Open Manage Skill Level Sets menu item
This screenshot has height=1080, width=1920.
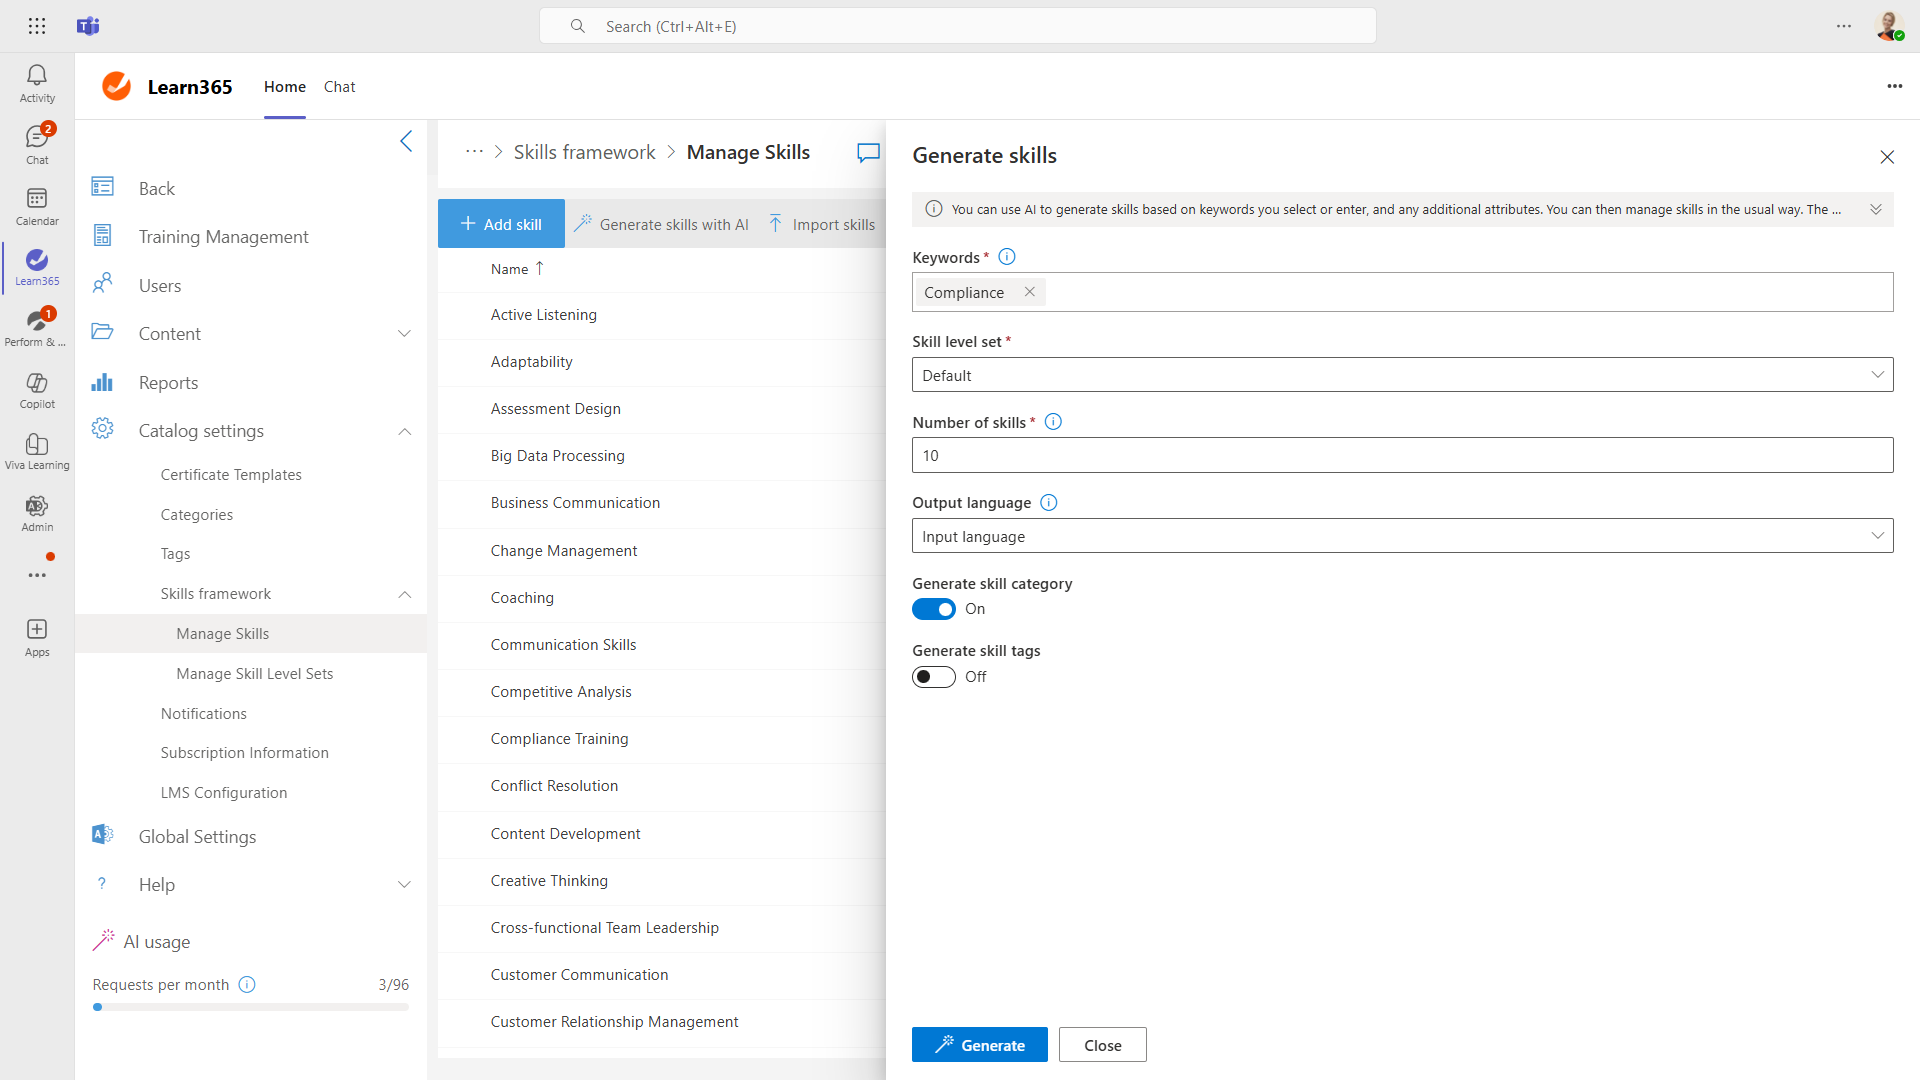(x=254, y=674)
